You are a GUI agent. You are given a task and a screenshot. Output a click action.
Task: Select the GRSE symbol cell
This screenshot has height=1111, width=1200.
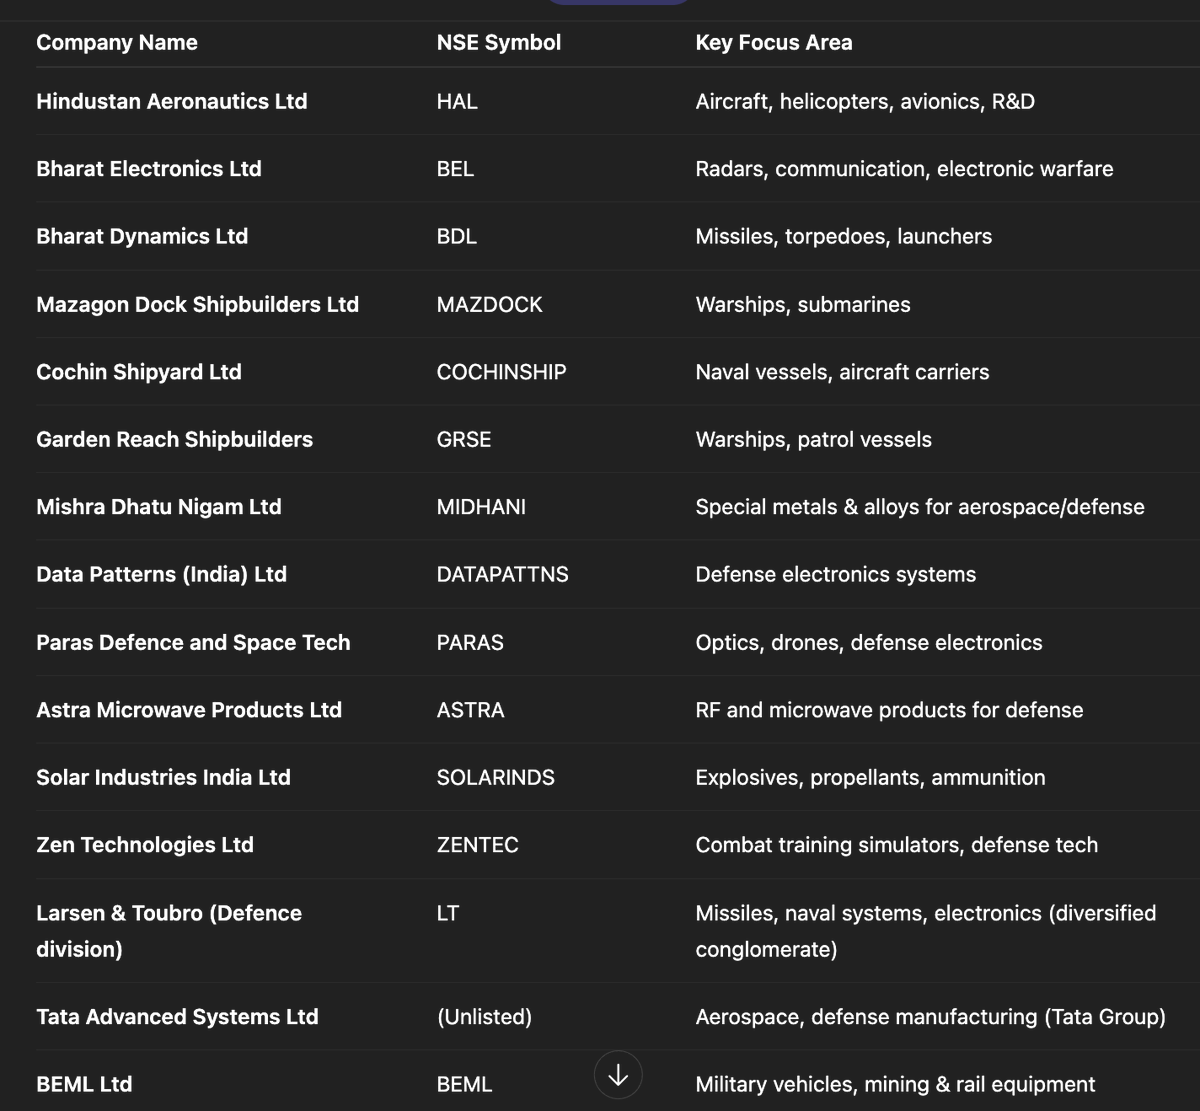click(x=464, y=440)
